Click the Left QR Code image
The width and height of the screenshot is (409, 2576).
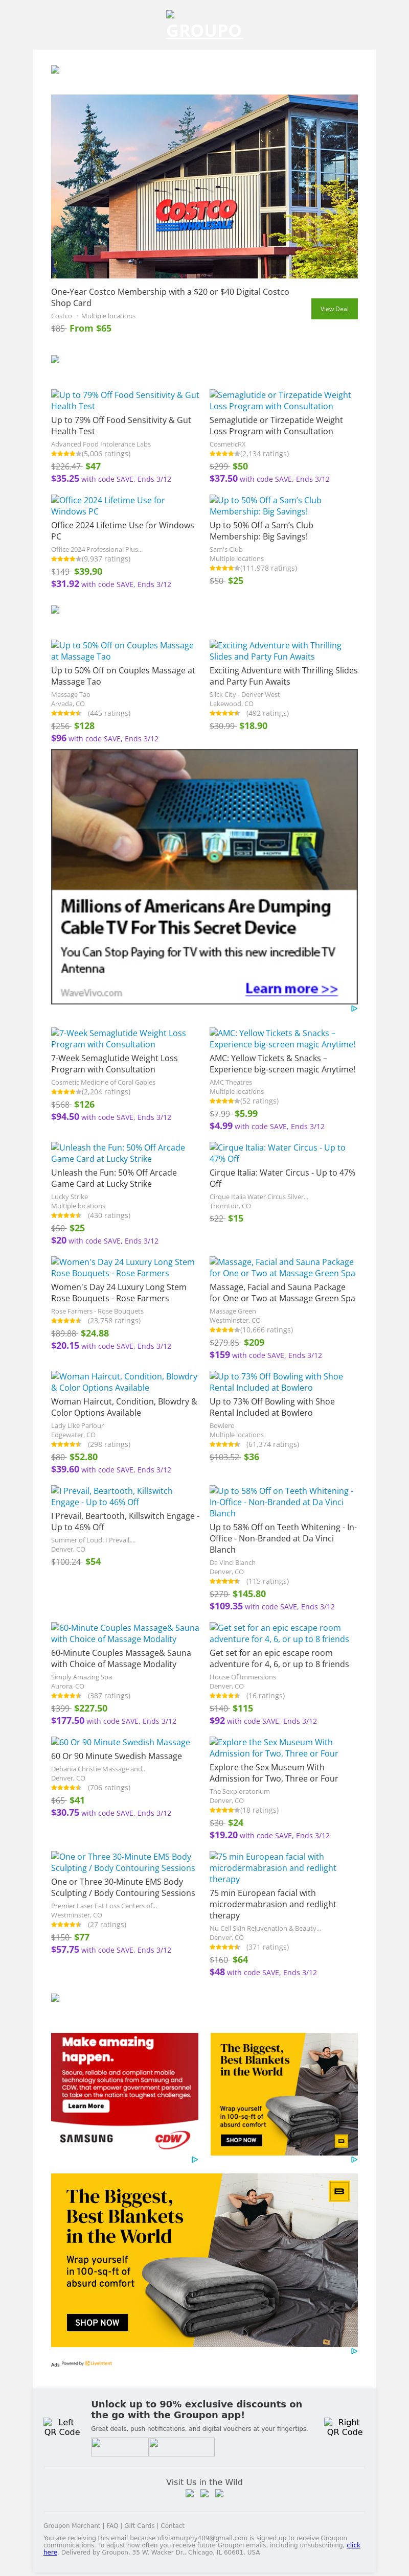(62, 2427)
